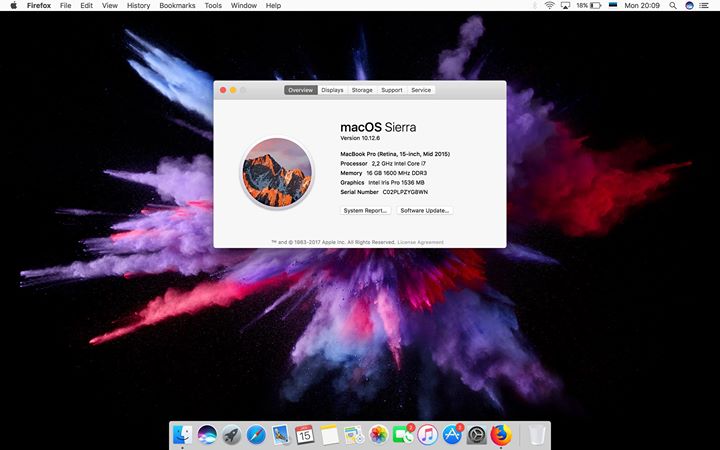Click the macOS Sierra heading
720x450 pixels.
(378, 127)
